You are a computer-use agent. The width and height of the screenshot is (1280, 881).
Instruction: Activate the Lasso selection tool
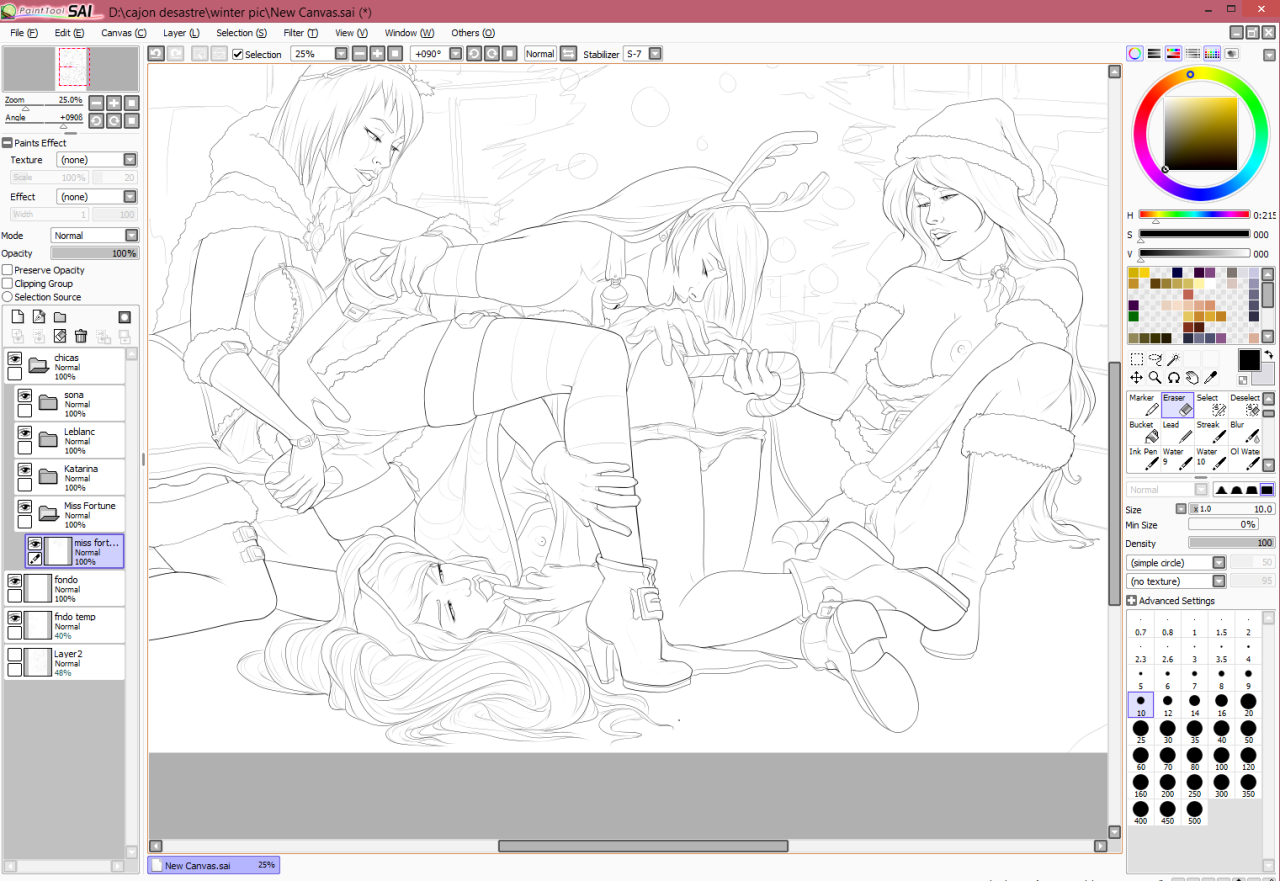click(x=1155, y=359)
